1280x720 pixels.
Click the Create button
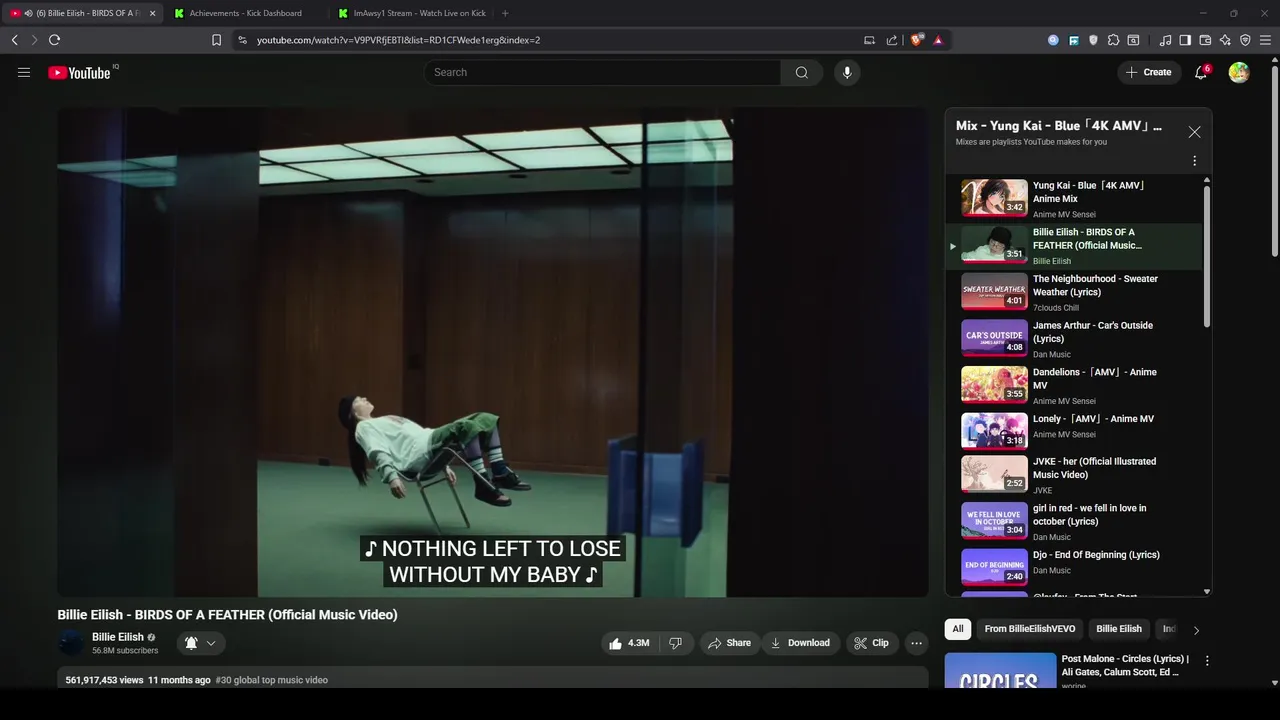(x=1148, y=72)
